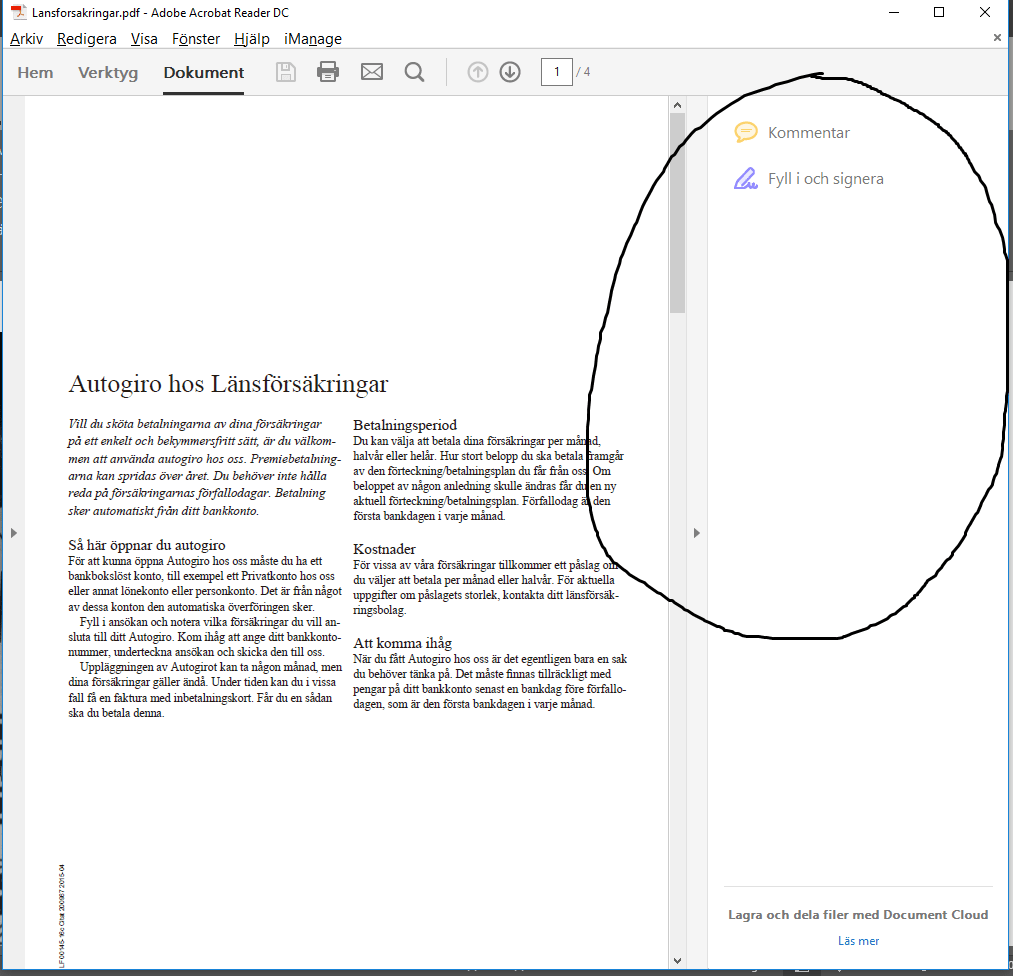Collapse the right tools pane arrow
Screen dimensions: 1013x976
click(696, 533)
